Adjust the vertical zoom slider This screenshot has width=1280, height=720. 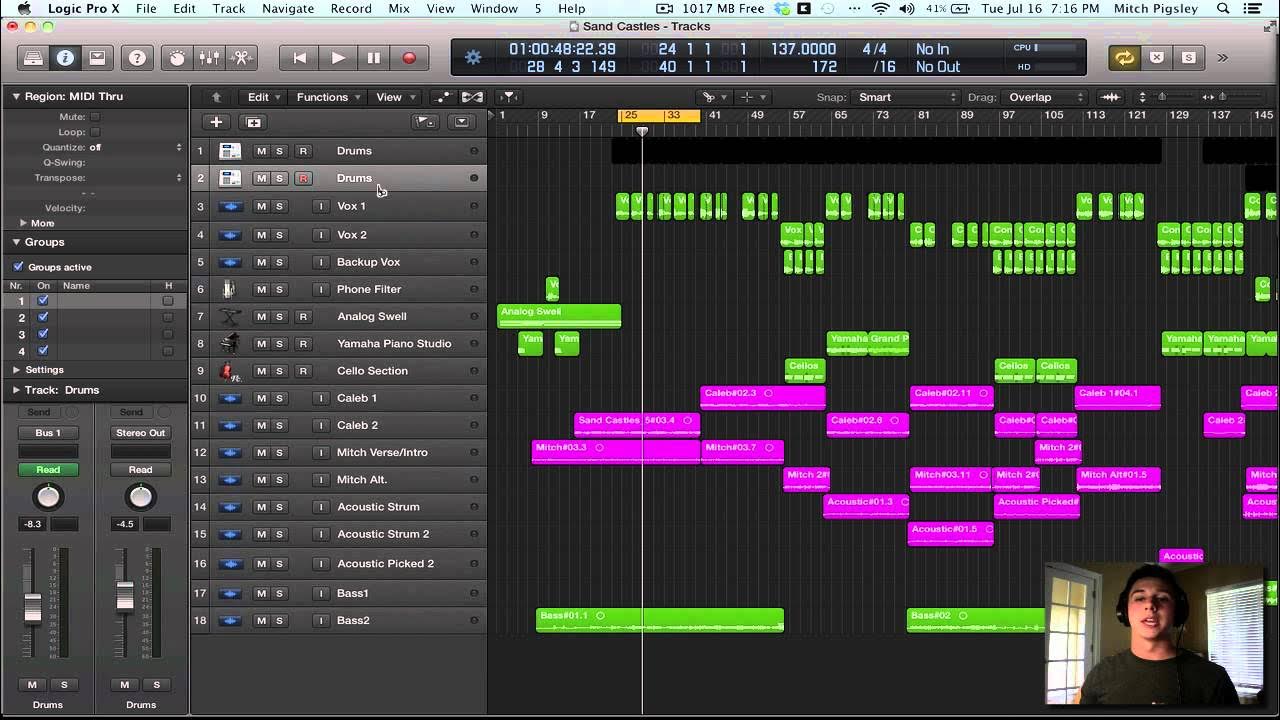tap(1160, 97)
